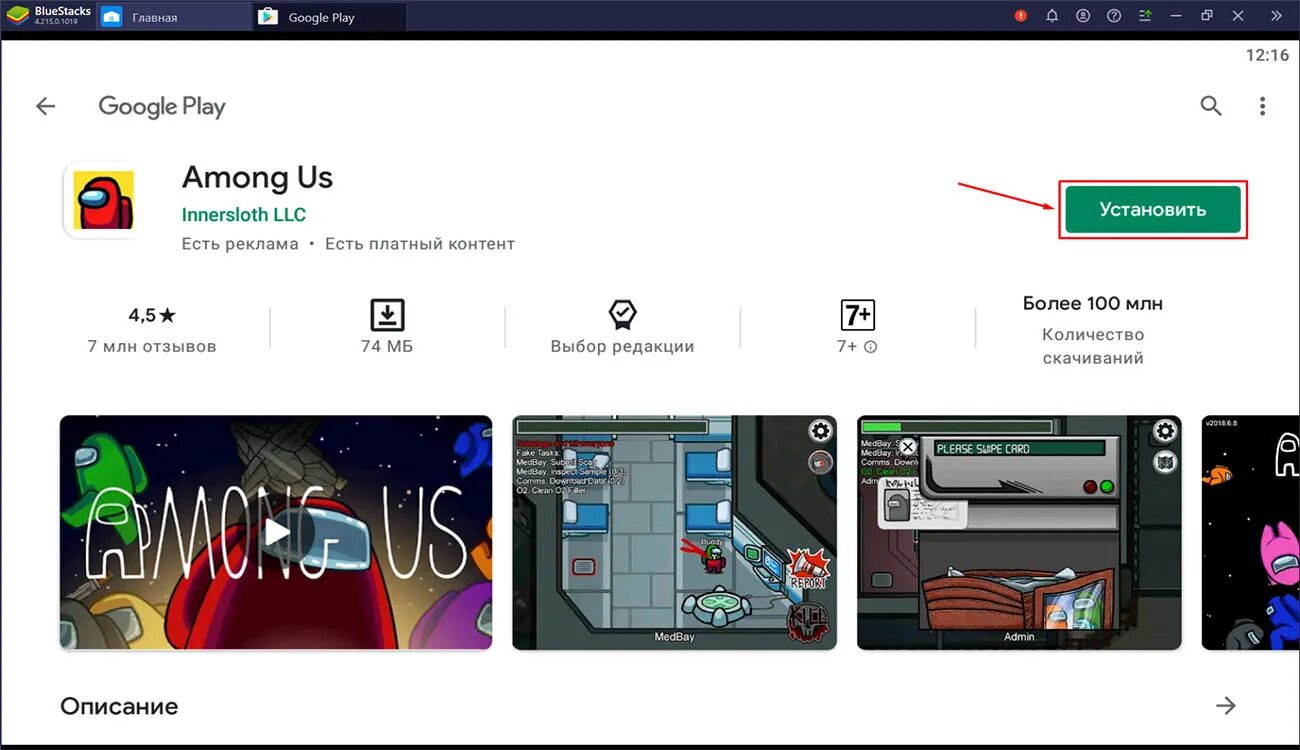Image resolution: width=1300 pixels, height=750 pixels.
Task: Expand the Описание section arrow
Action: pyautogui.click(x=1226, y=706)
